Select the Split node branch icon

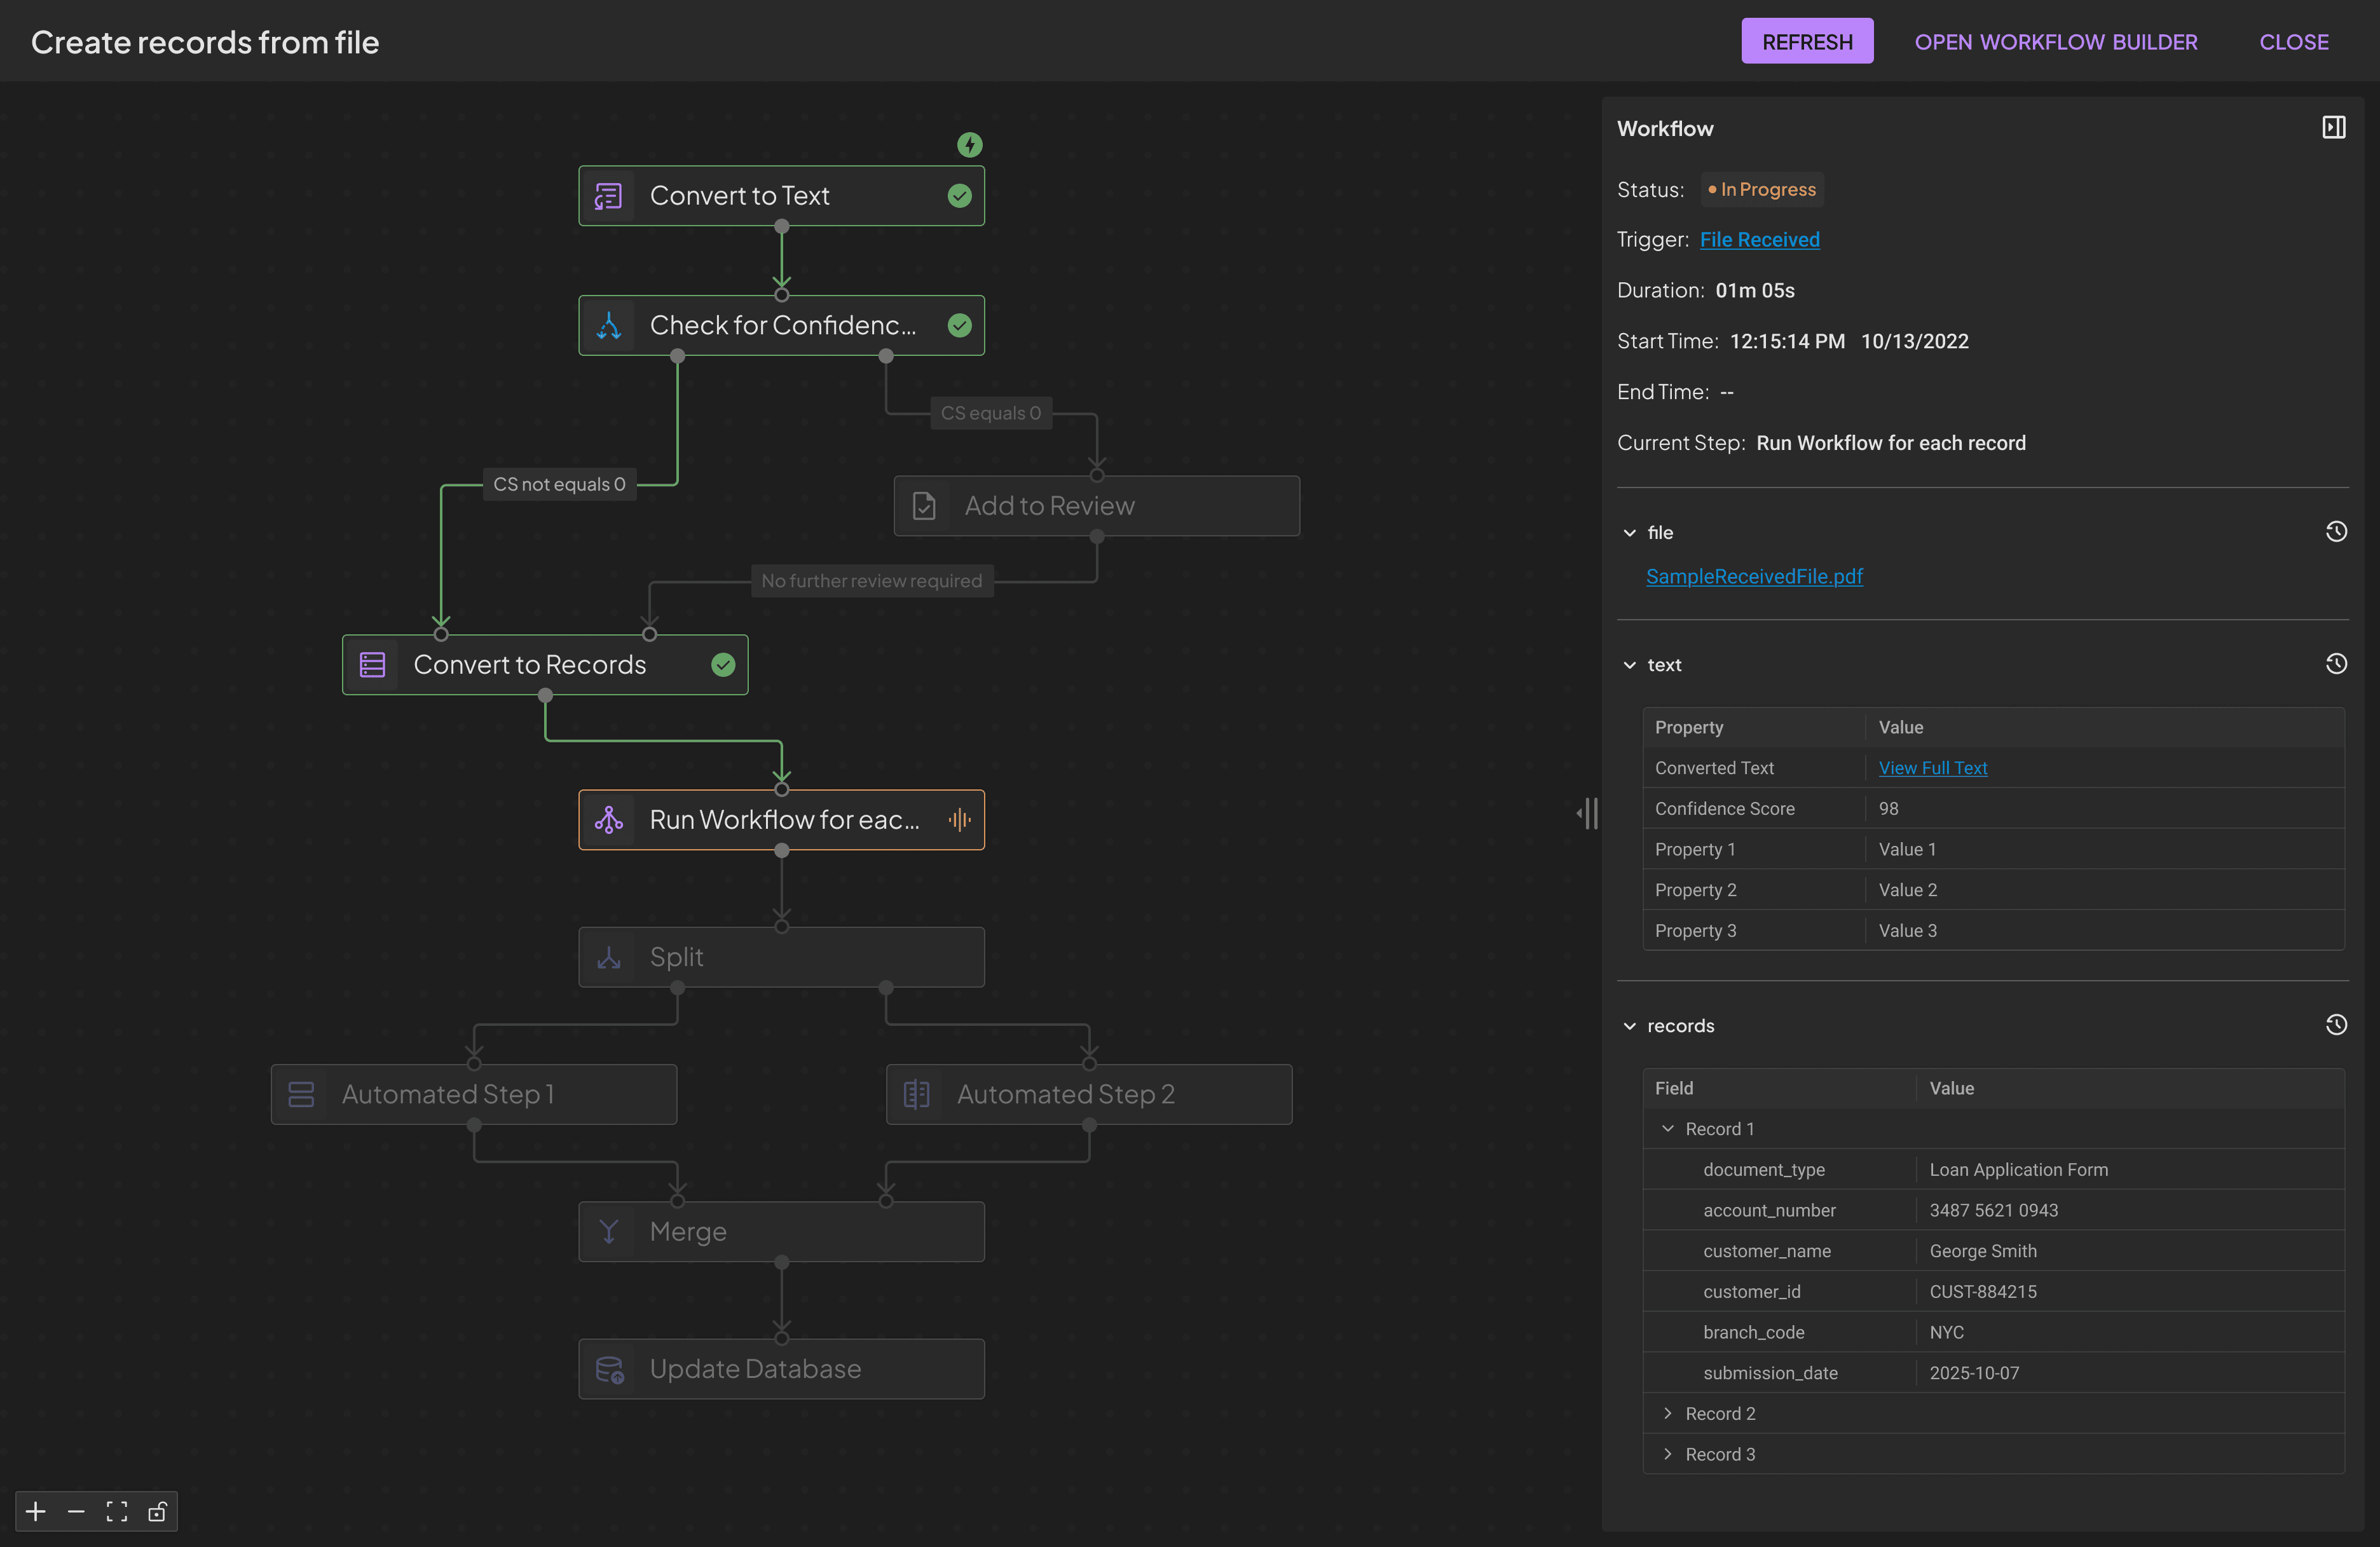click(609, 956)
